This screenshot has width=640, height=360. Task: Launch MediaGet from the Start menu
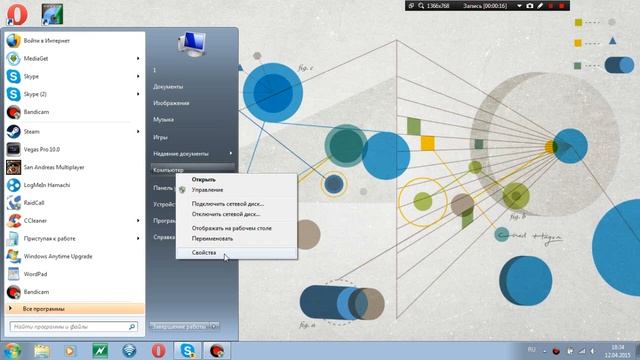74,59
